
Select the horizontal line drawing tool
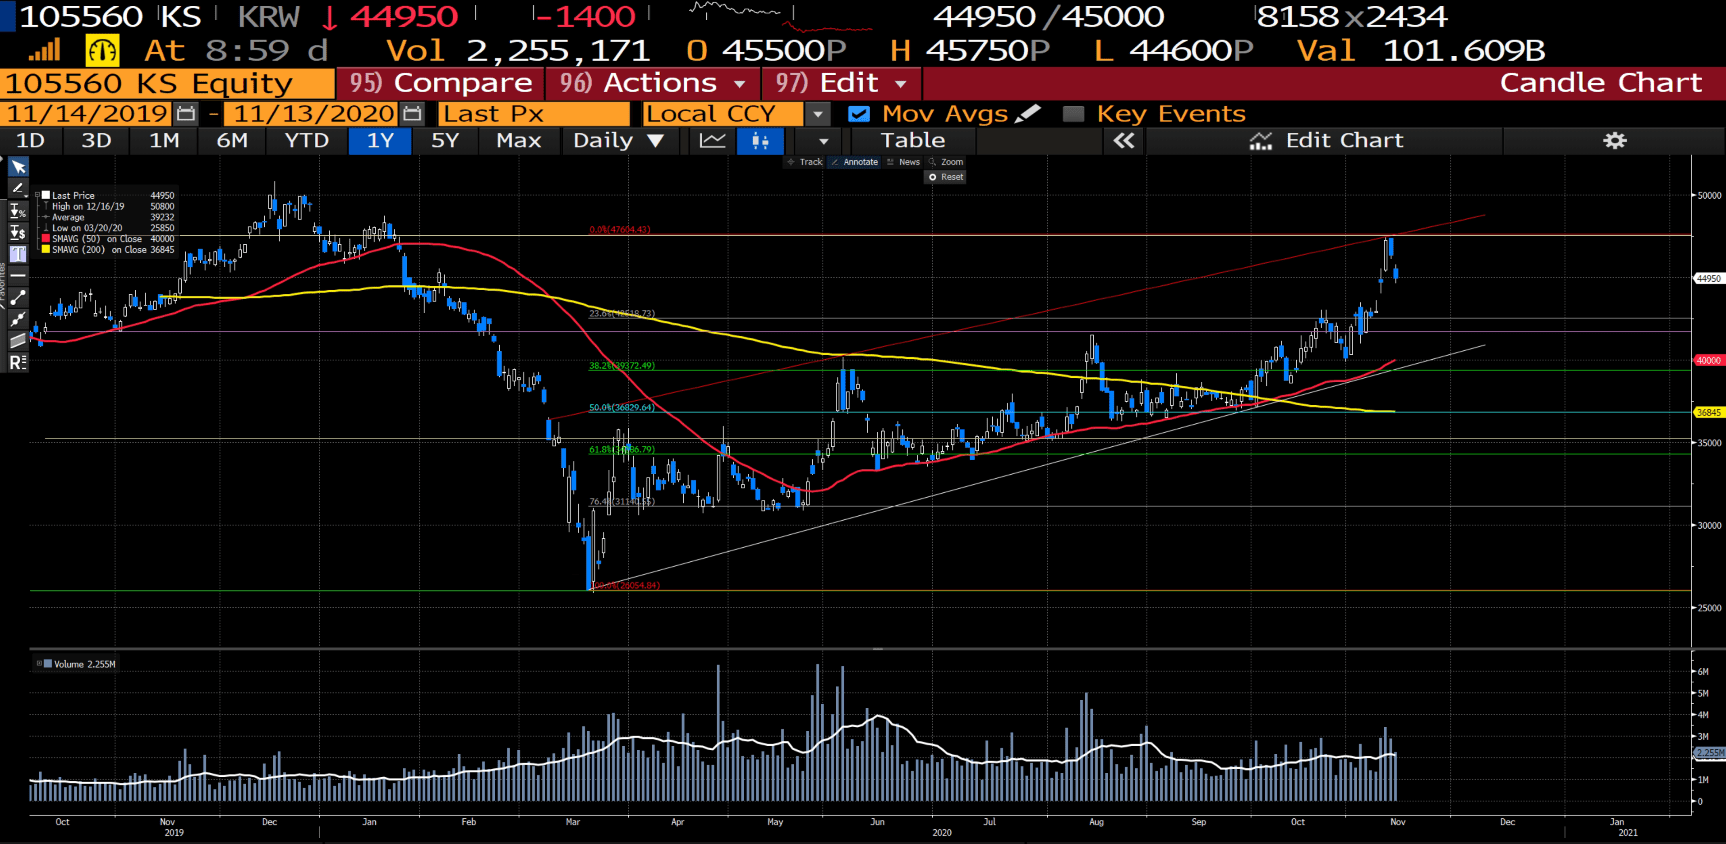18,275
